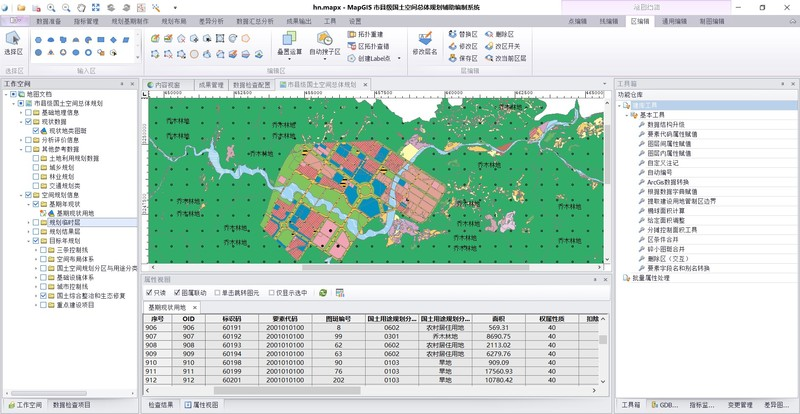This screenshot has height=414, width=800.
Task: Click the 保存区 tool
Action: click(x=463, y=58)
